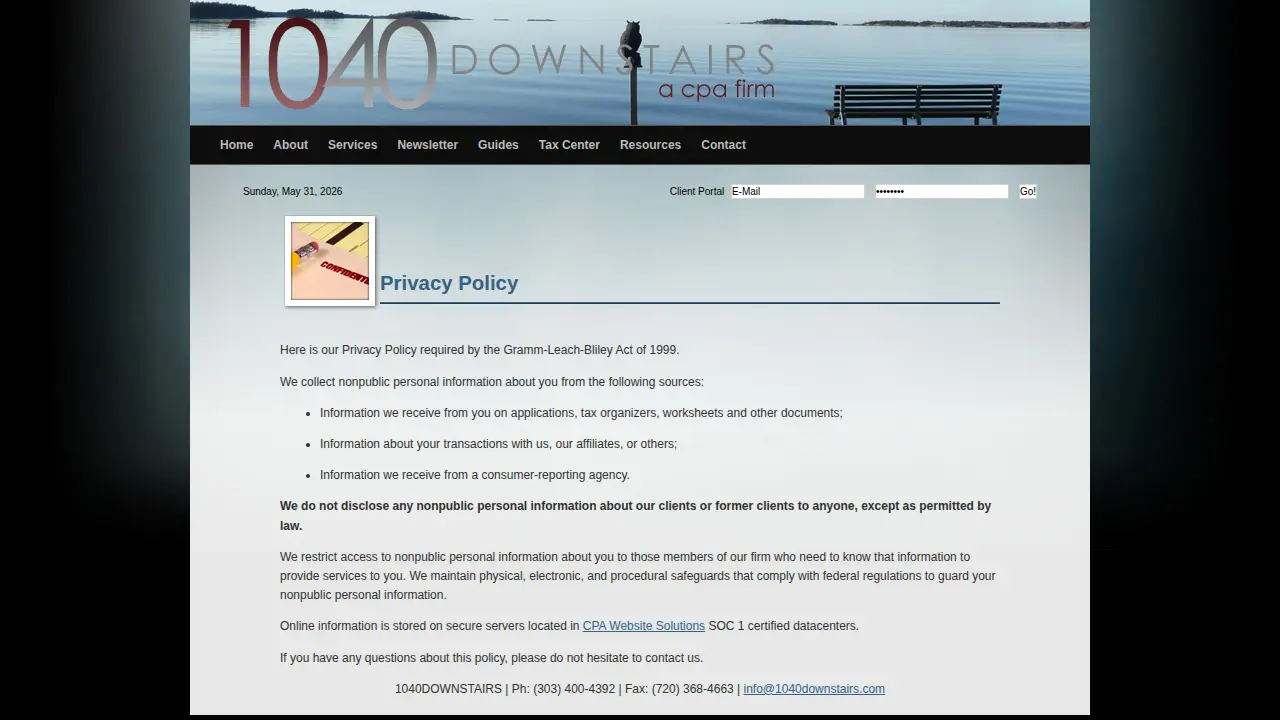Go to the Contact page
The height and width of the screenshot is (720, 1280).
(723, 145)
